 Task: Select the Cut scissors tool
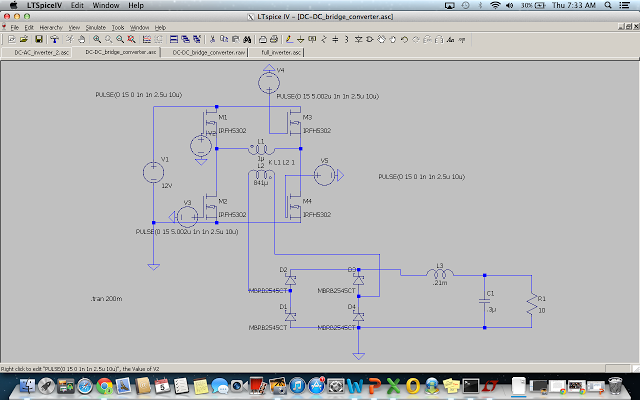coord(212,39)
